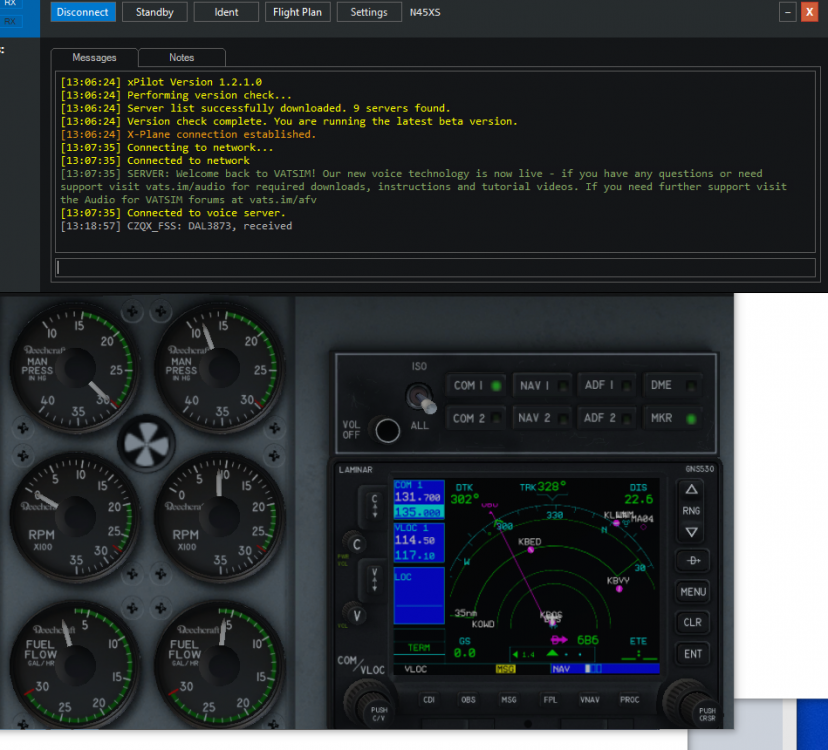Screen dimensions: 828x750
Task: Activate the Direct-To key on the GNS530
Action: 691,560
